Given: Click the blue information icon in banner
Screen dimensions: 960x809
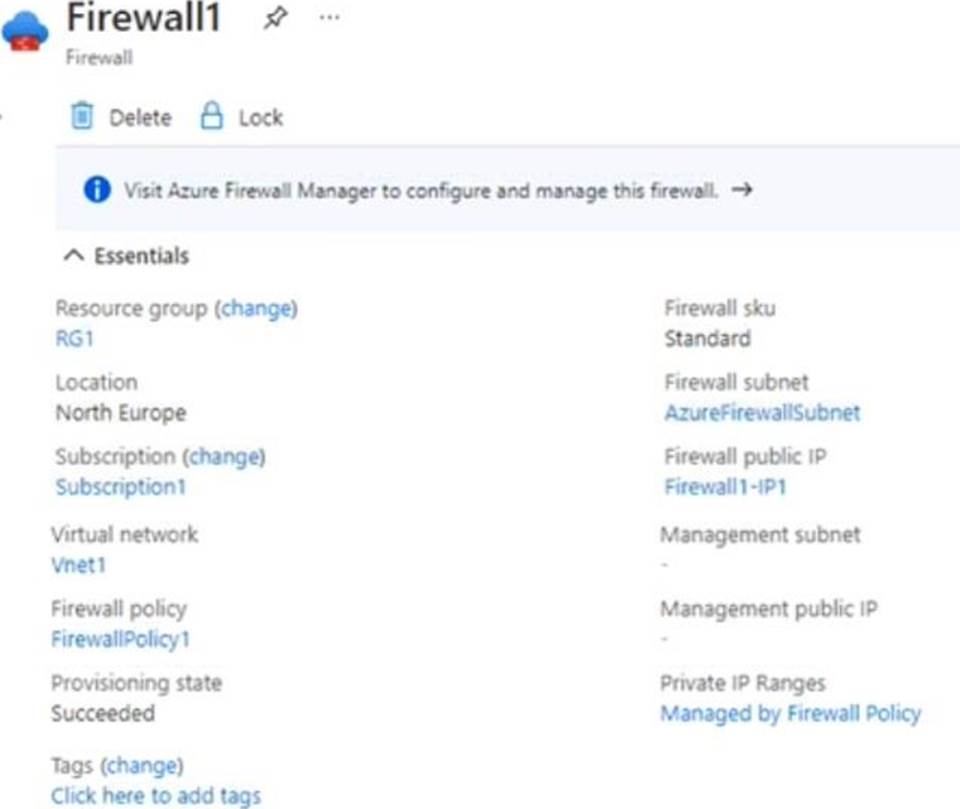Looking at the screenshot, I should [97, 190].
